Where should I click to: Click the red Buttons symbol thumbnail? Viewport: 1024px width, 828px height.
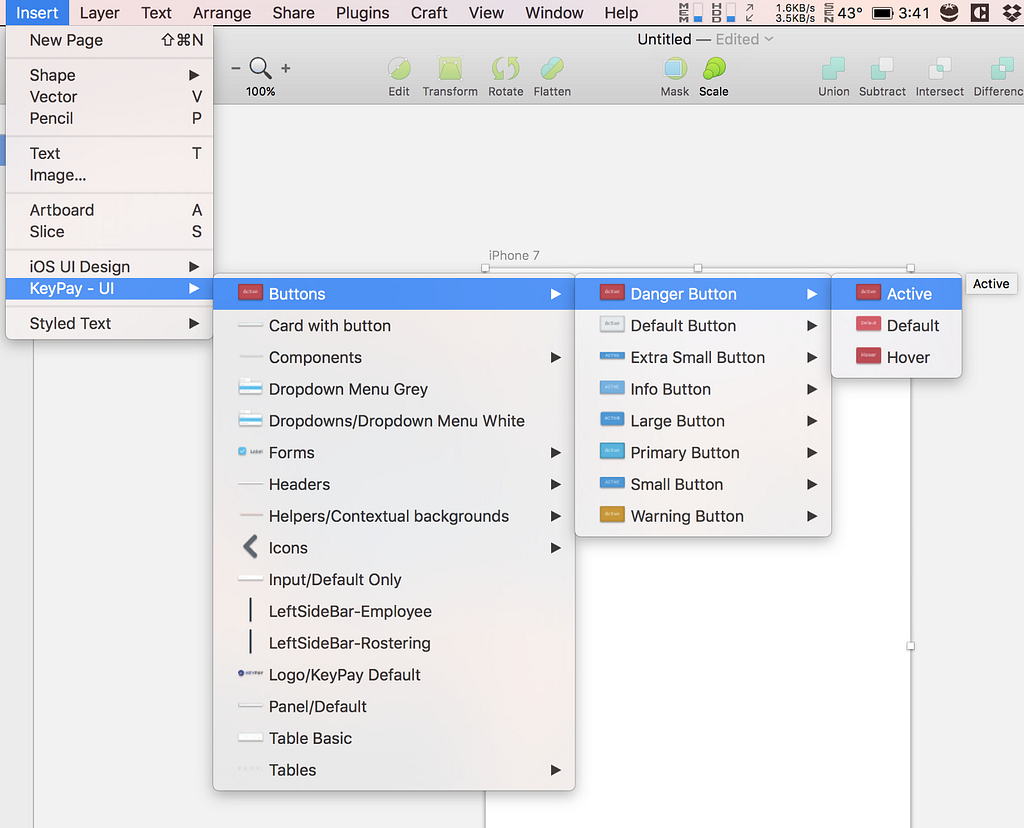(x=250, y=292)
